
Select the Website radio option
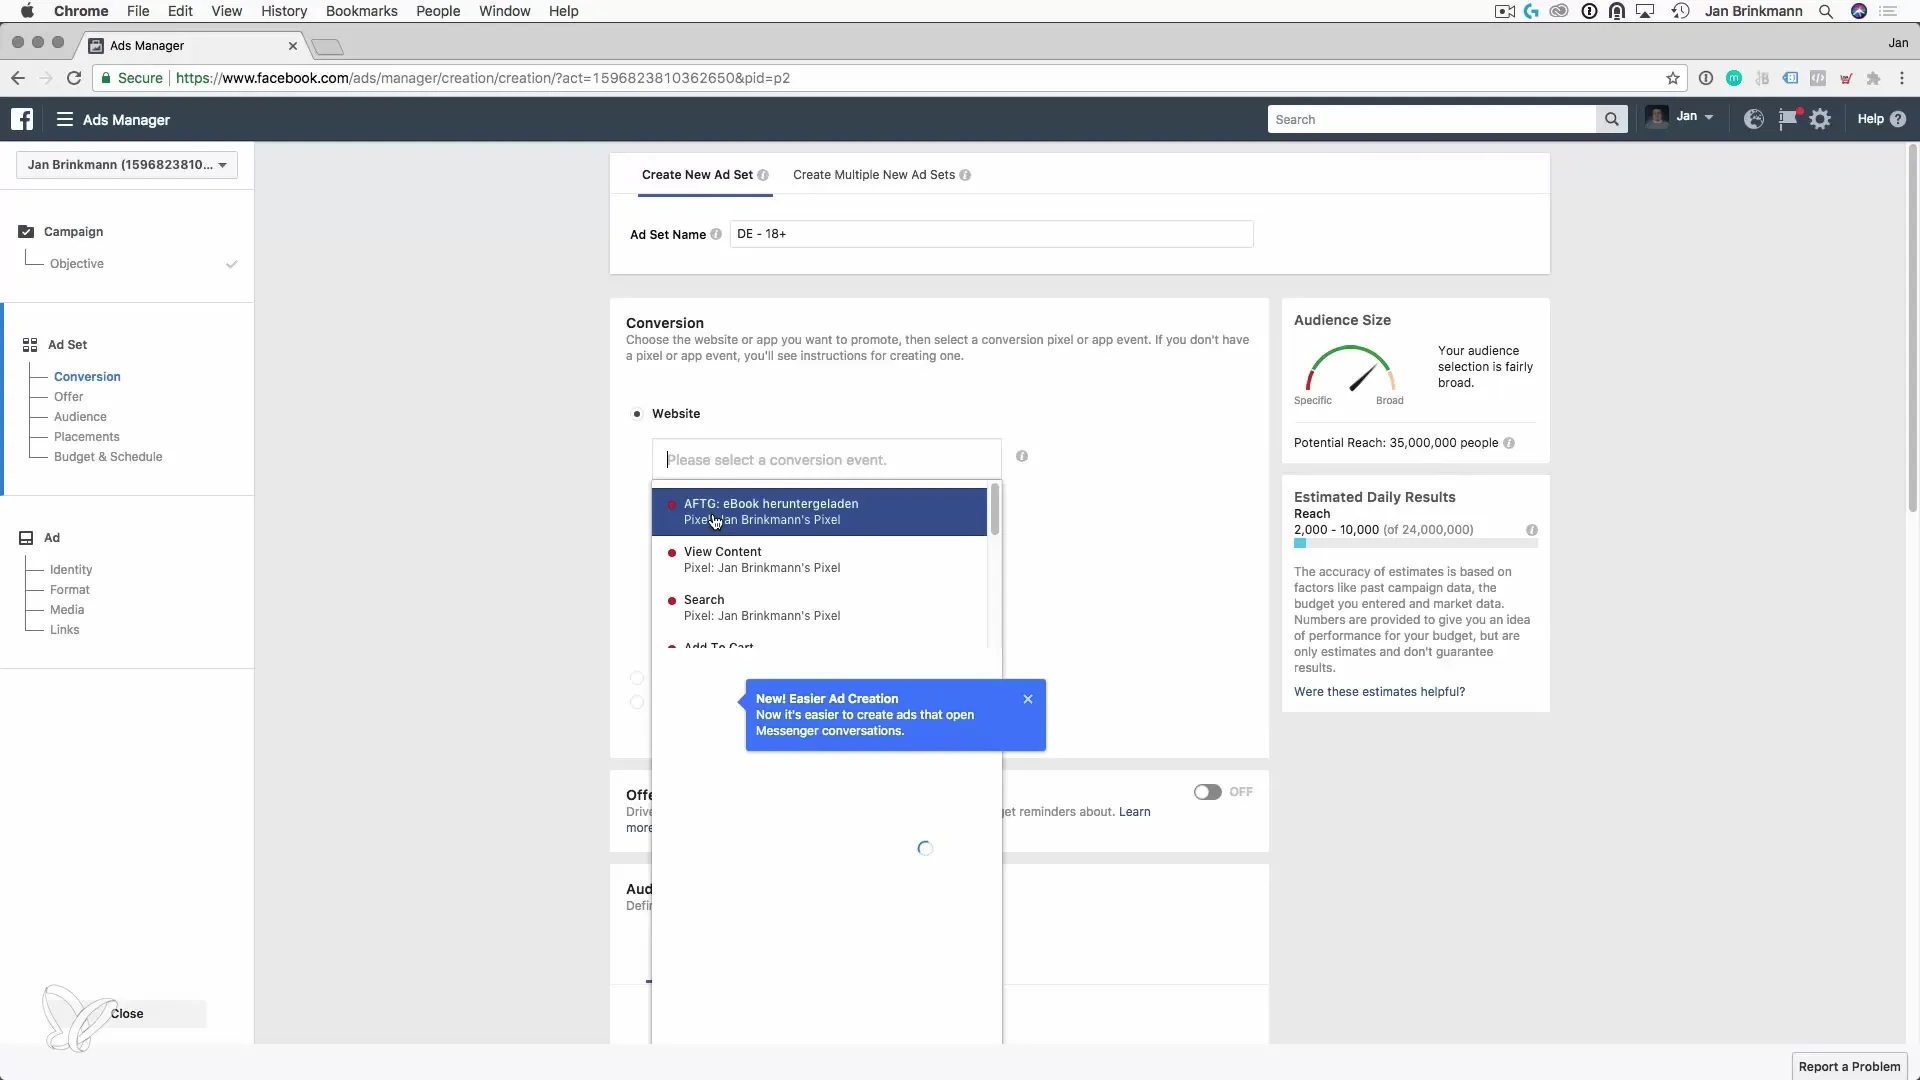tap(637, 414)
